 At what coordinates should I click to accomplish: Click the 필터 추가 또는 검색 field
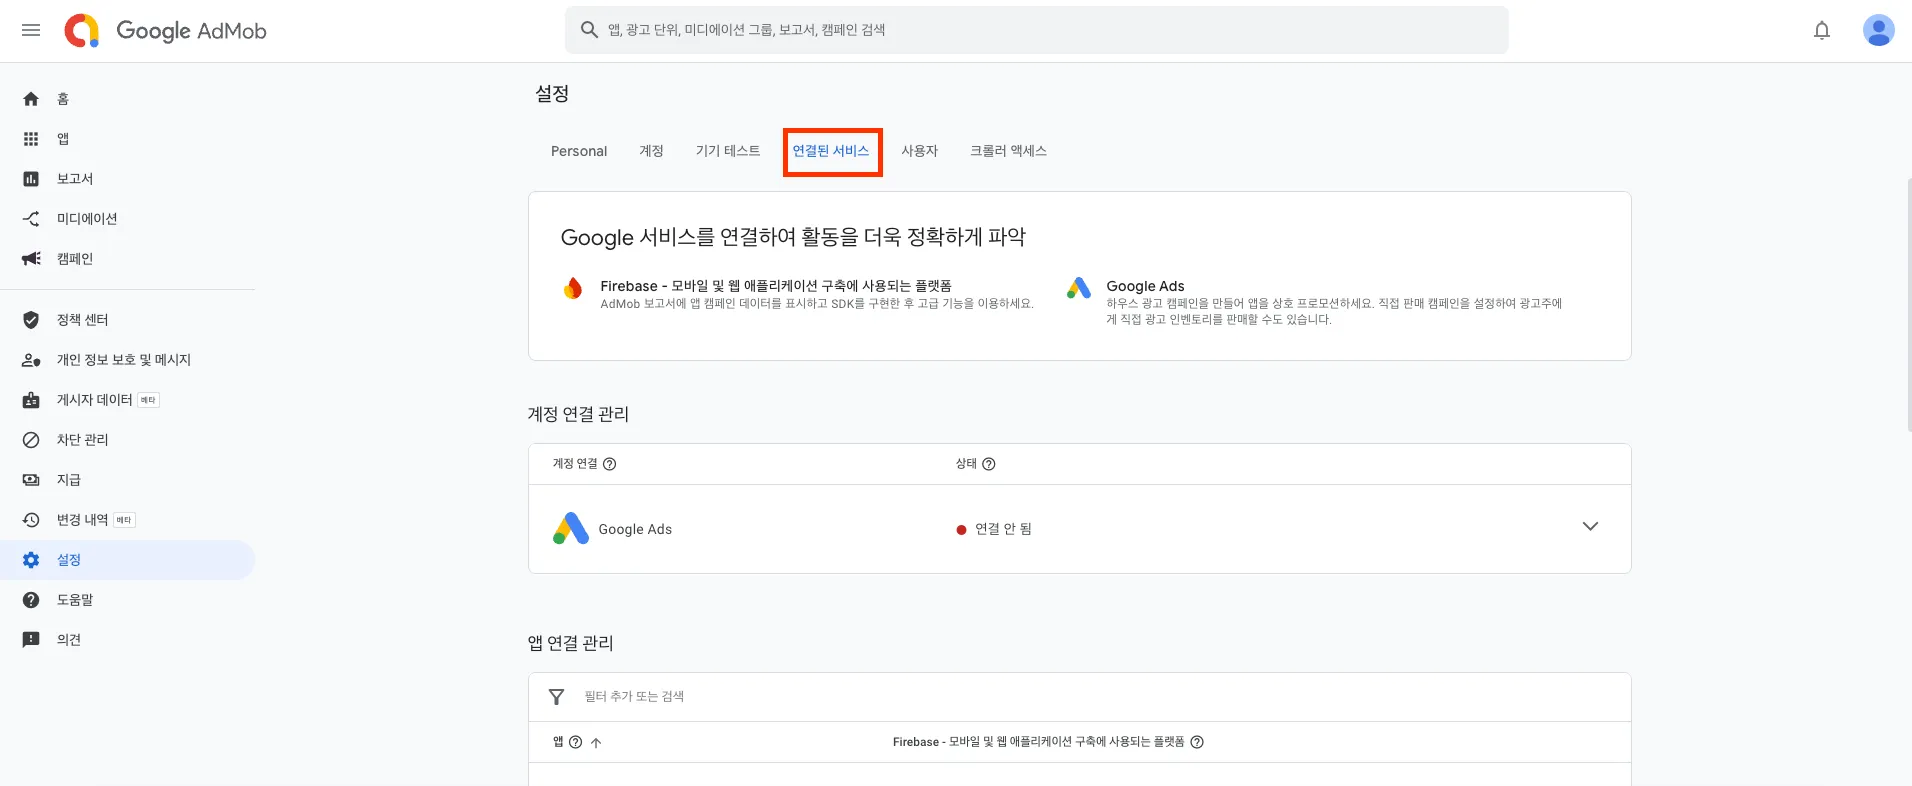tap(1080, 697)
